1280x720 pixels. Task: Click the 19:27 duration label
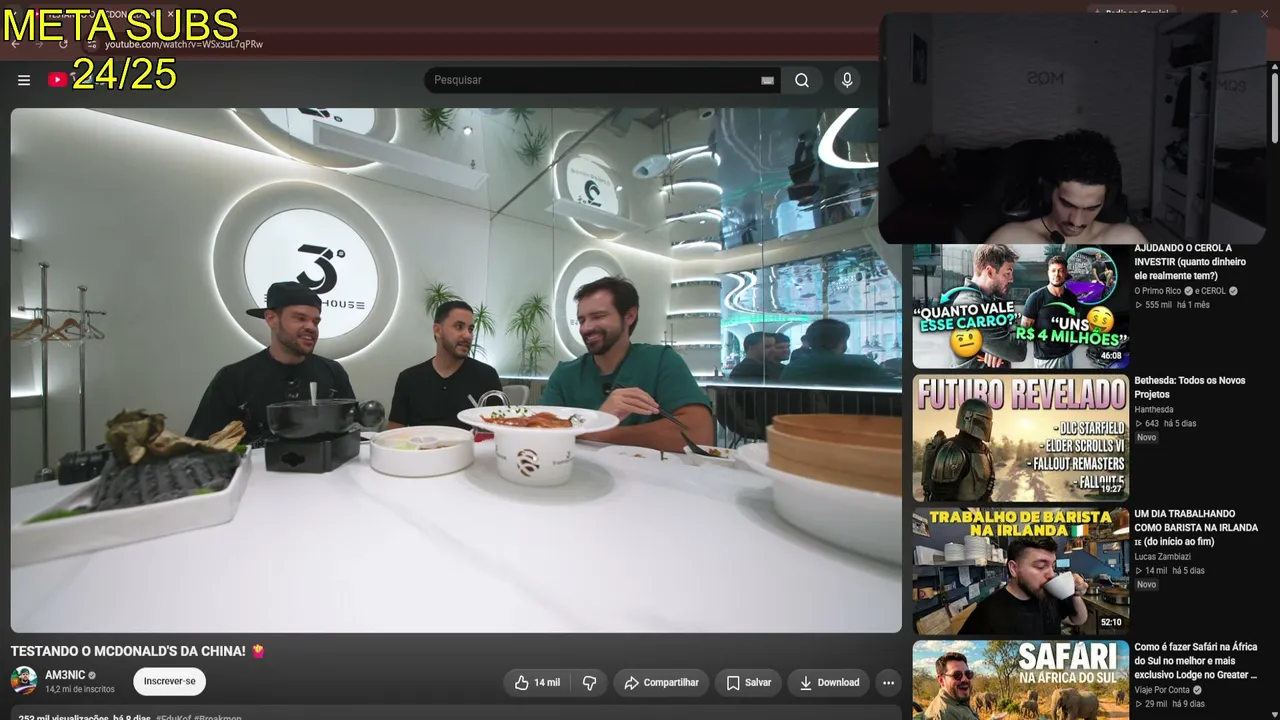coord(1111,489)
